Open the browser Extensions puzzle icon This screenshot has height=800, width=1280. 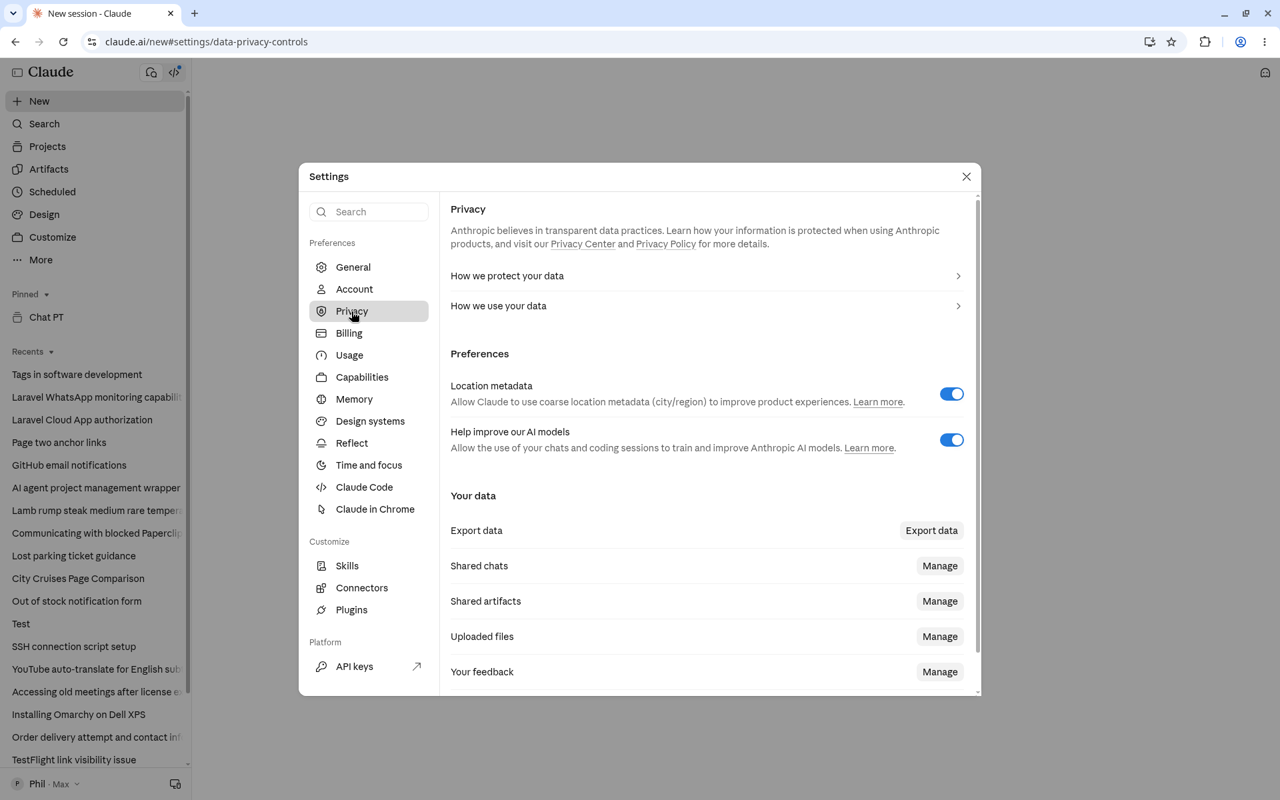click(1205, 42)
